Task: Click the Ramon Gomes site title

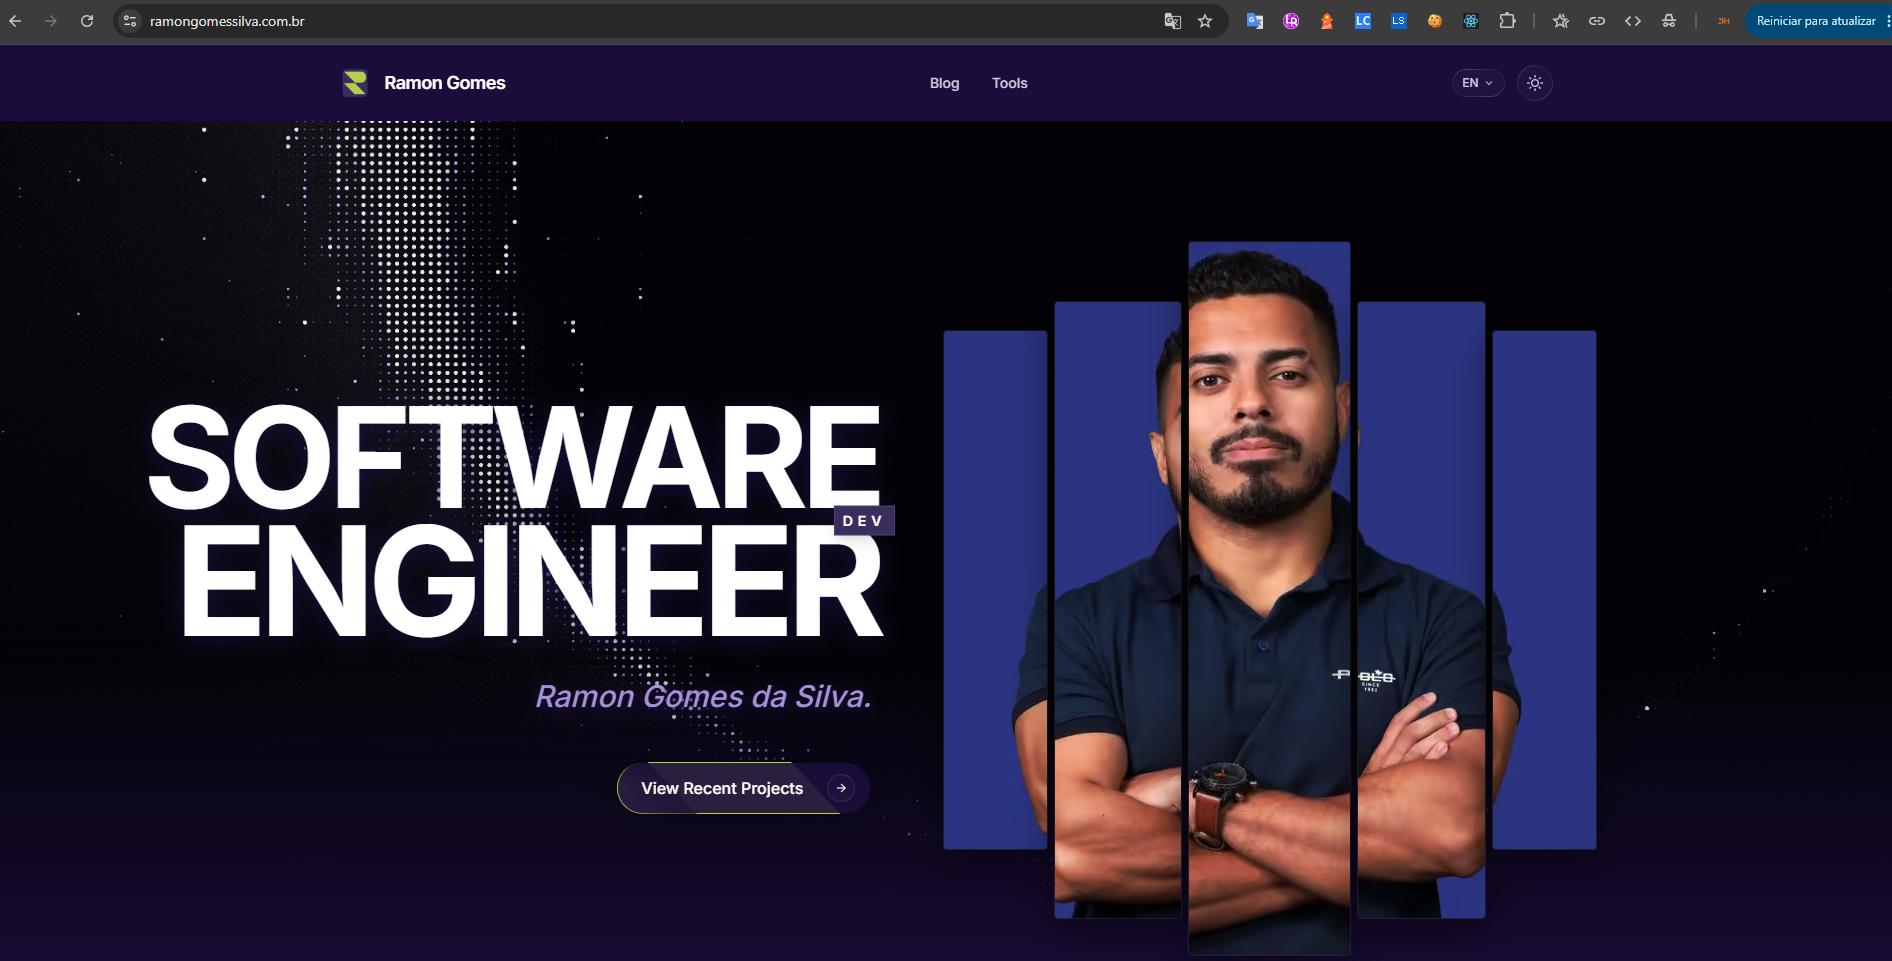Action: coord(445,83)
